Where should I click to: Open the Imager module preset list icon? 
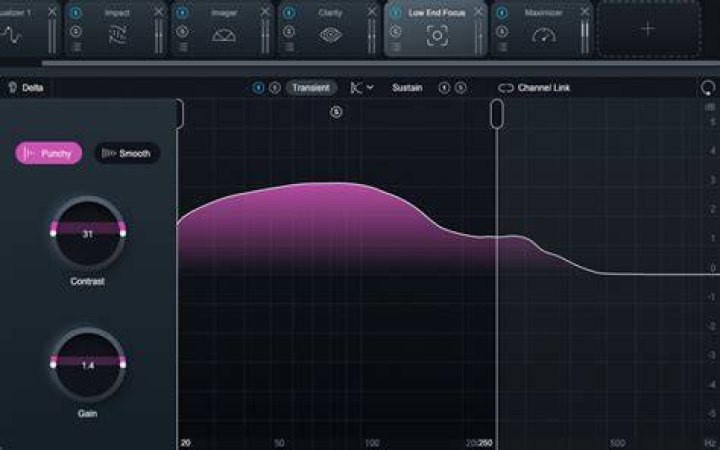(x=183, y=46)
